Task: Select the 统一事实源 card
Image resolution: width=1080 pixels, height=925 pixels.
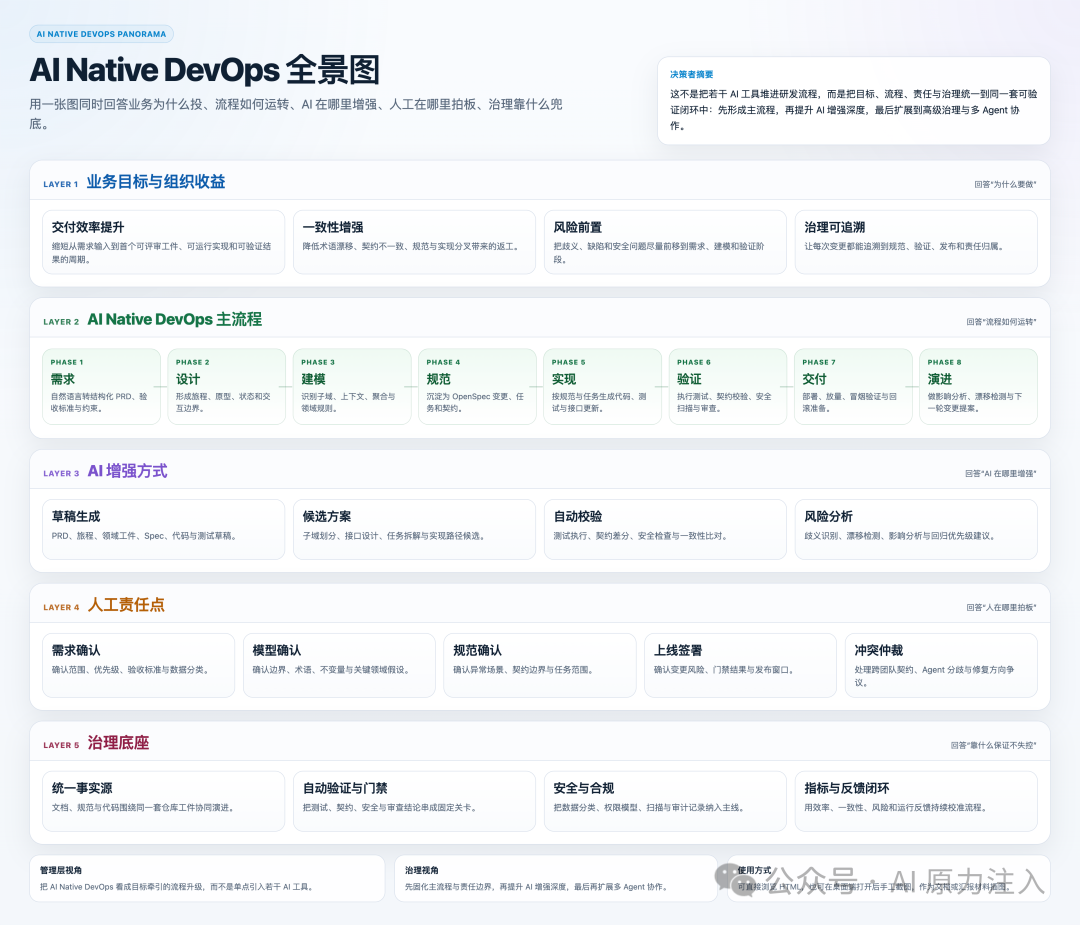Action: [x=163, y=801]
